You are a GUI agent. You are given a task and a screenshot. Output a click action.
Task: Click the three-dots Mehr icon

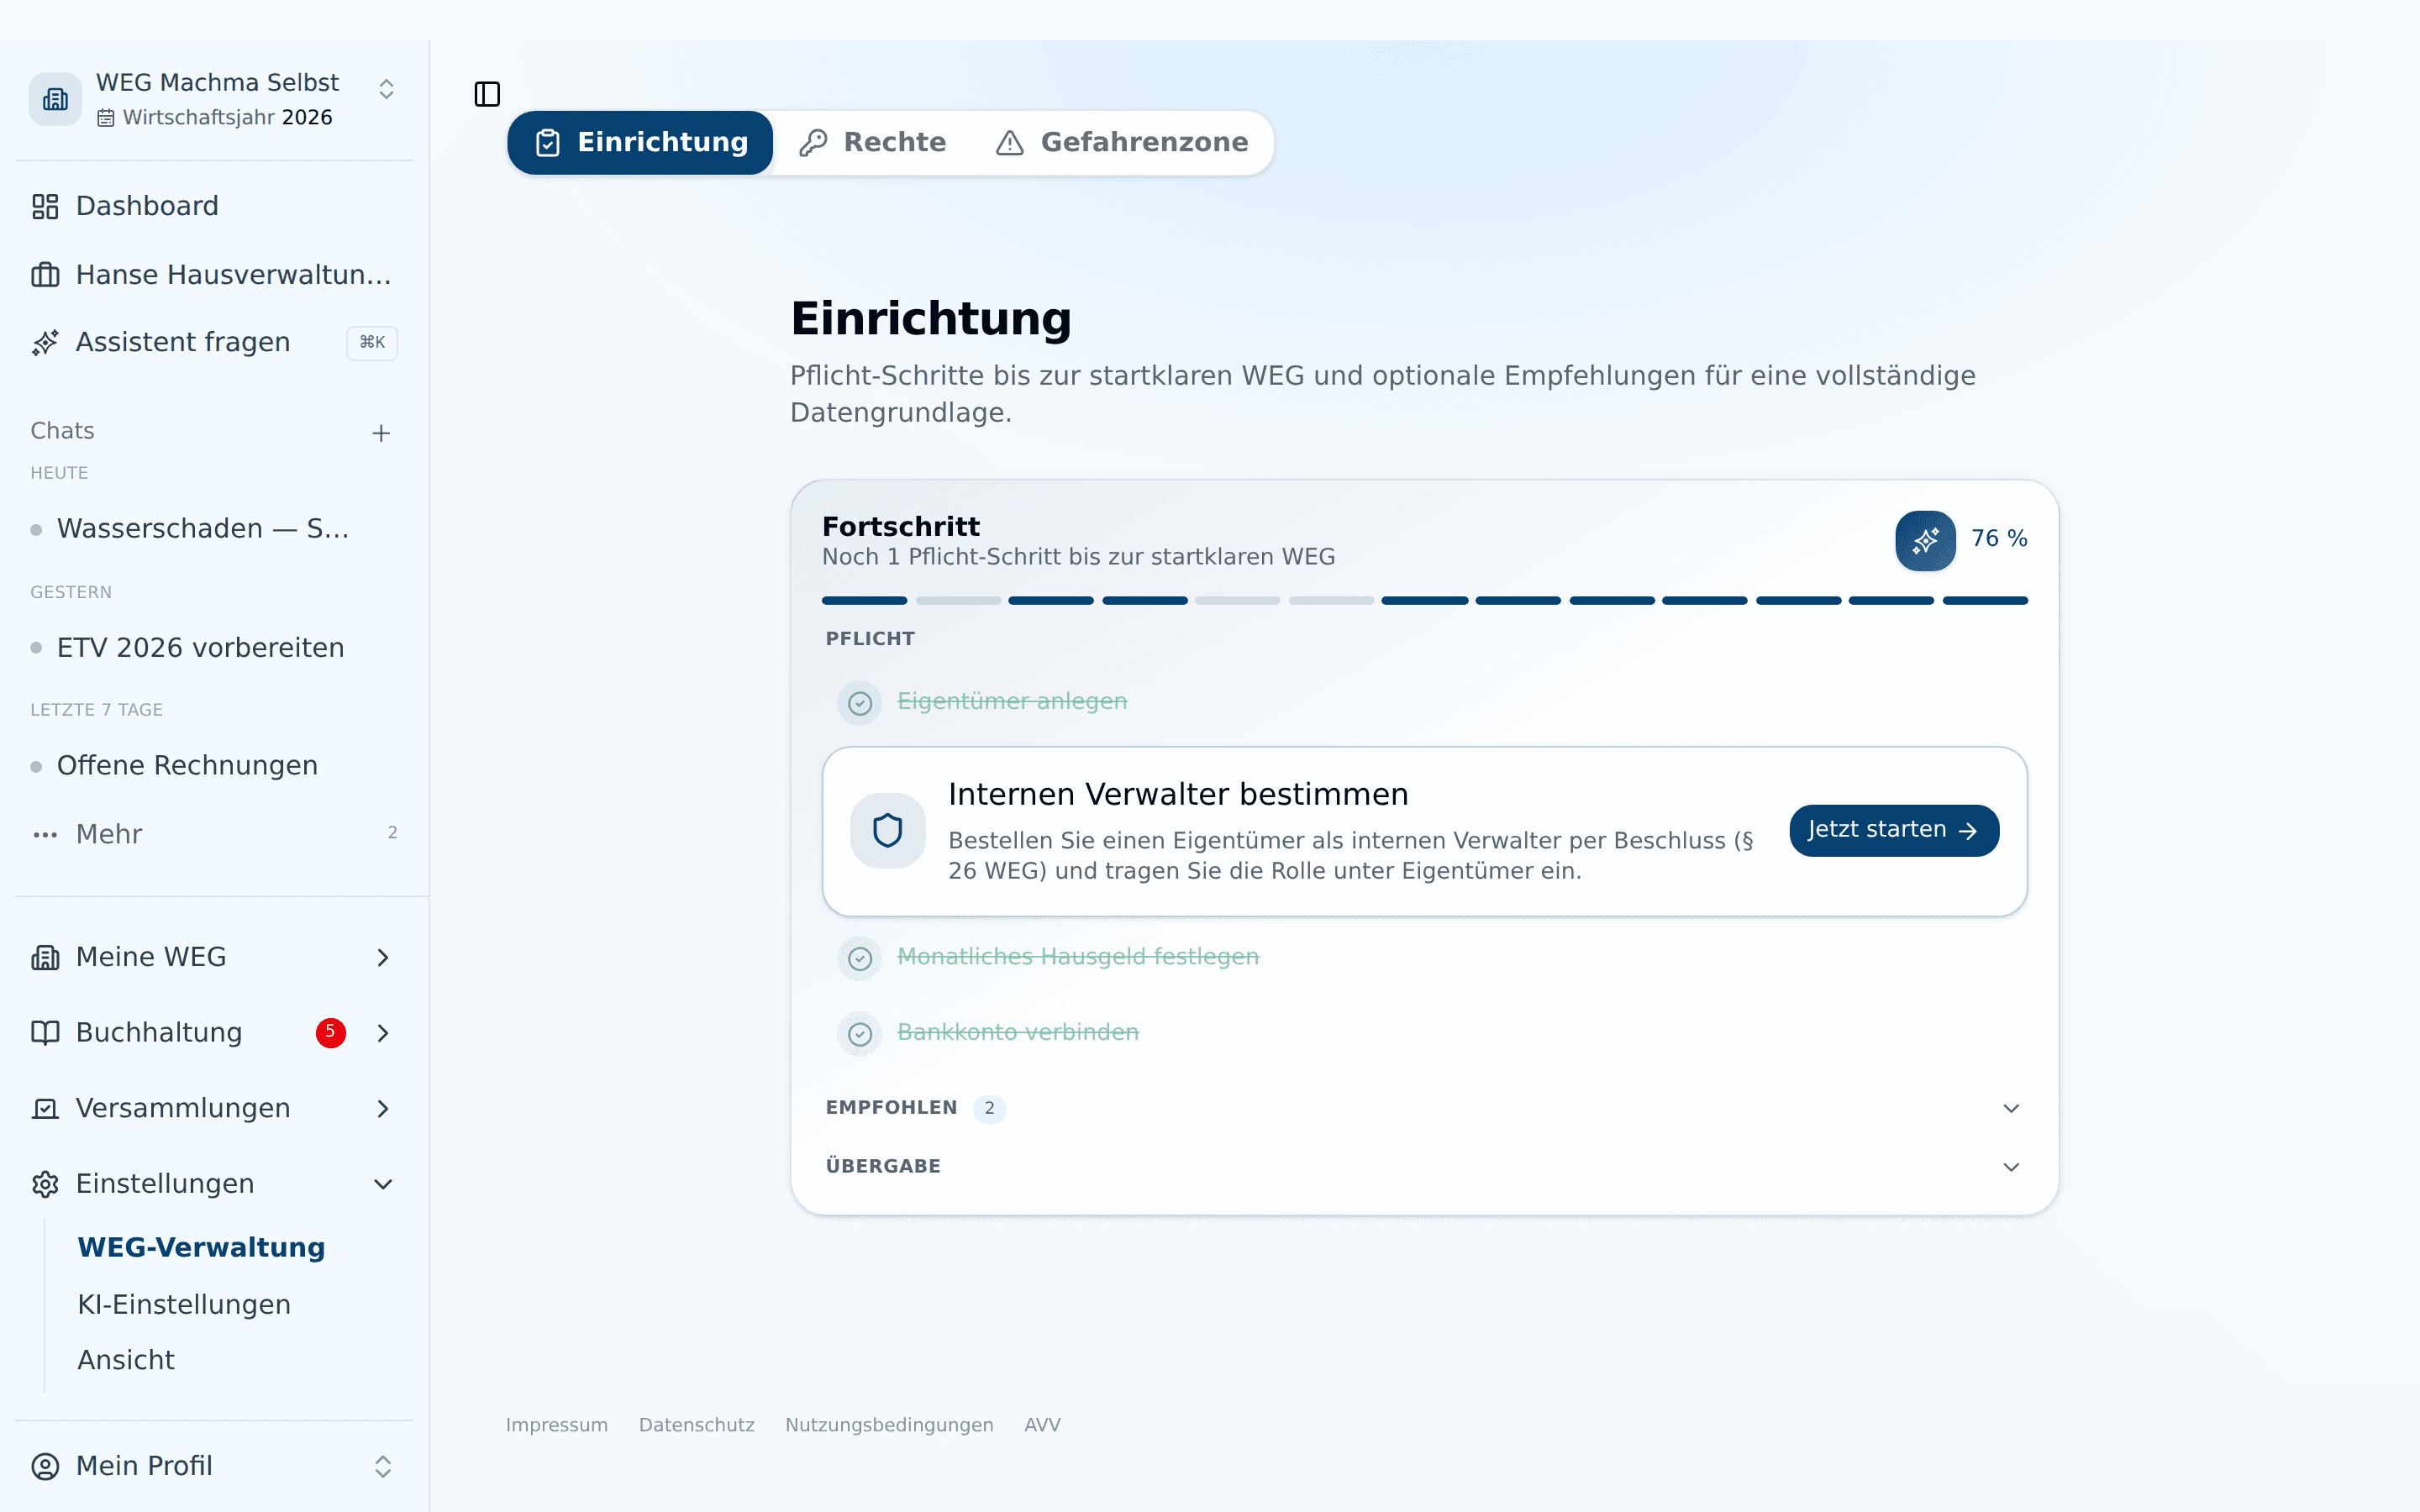pyautogui.click(x=45, y=834)
